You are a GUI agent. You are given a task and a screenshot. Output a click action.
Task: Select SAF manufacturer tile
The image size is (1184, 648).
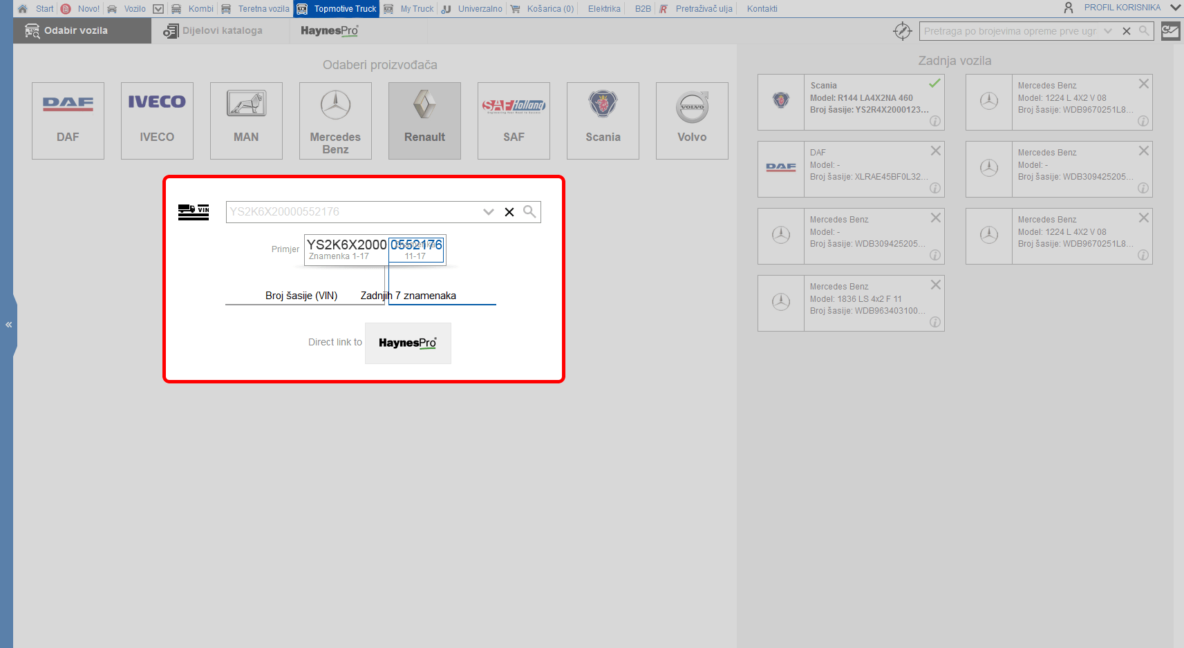513,121
